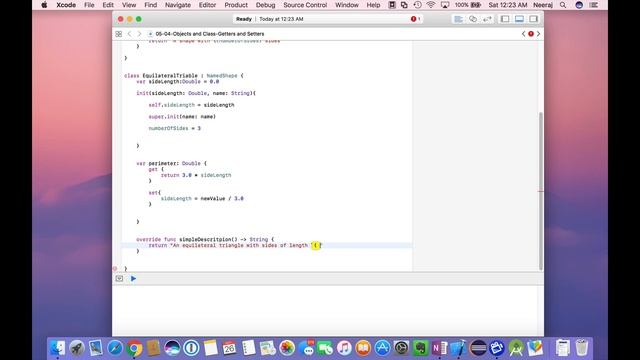Open the Apple menu
This screenshot has width=640, height=360.
44,5
